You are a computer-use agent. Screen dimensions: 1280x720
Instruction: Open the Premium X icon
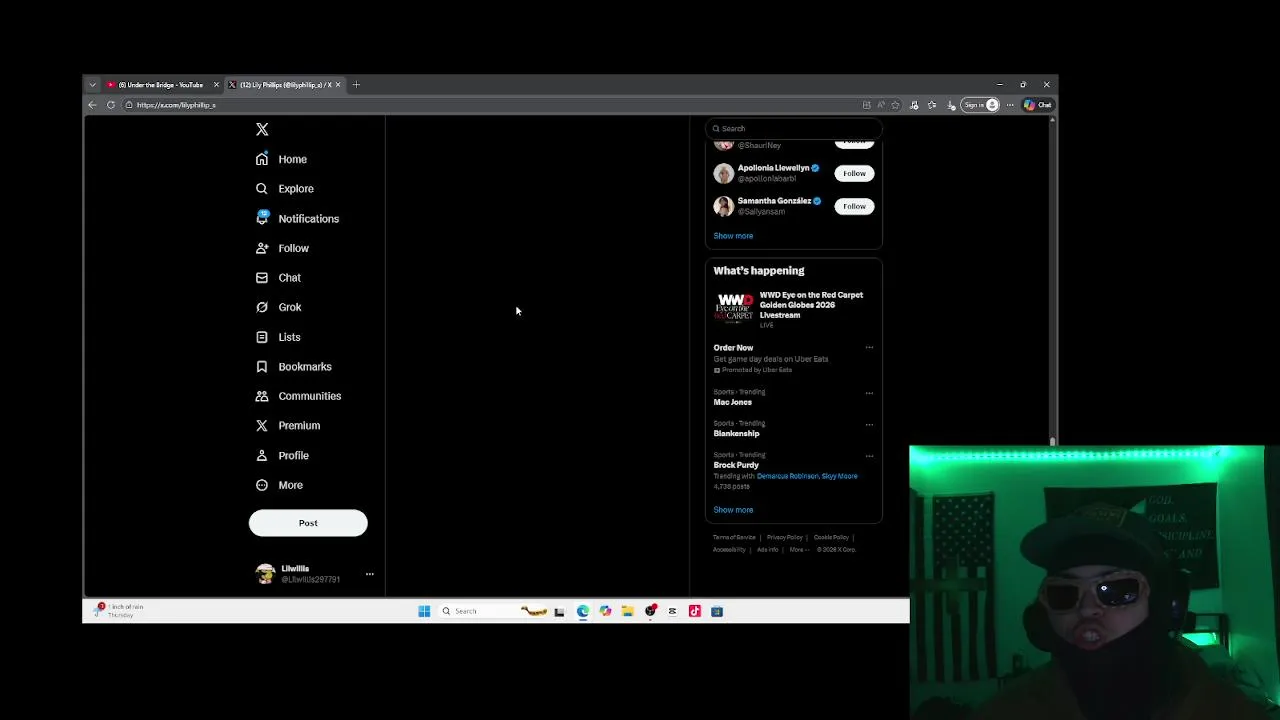[x=262, y=425]
